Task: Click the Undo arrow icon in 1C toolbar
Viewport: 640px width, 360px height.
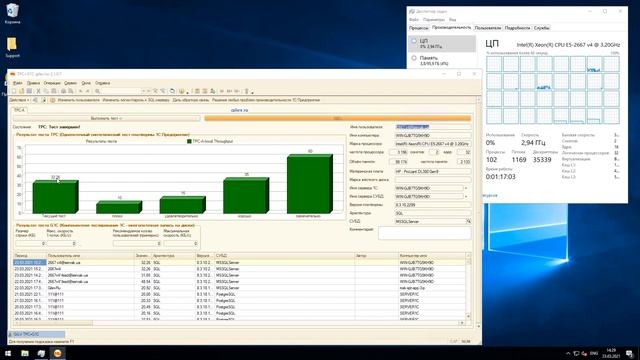Action: click(x=80, y=91)
